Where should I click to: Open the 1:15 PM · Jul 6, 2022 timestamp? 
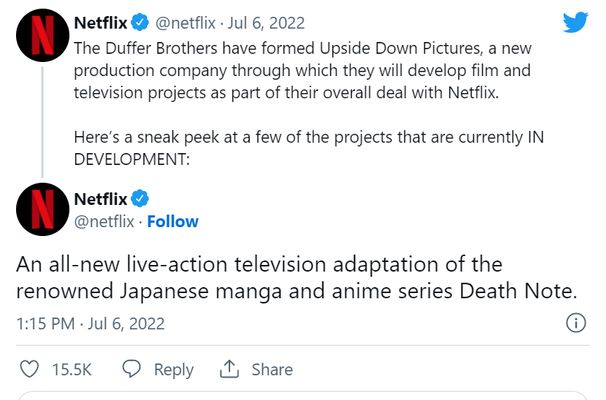[x=90, y=323]
